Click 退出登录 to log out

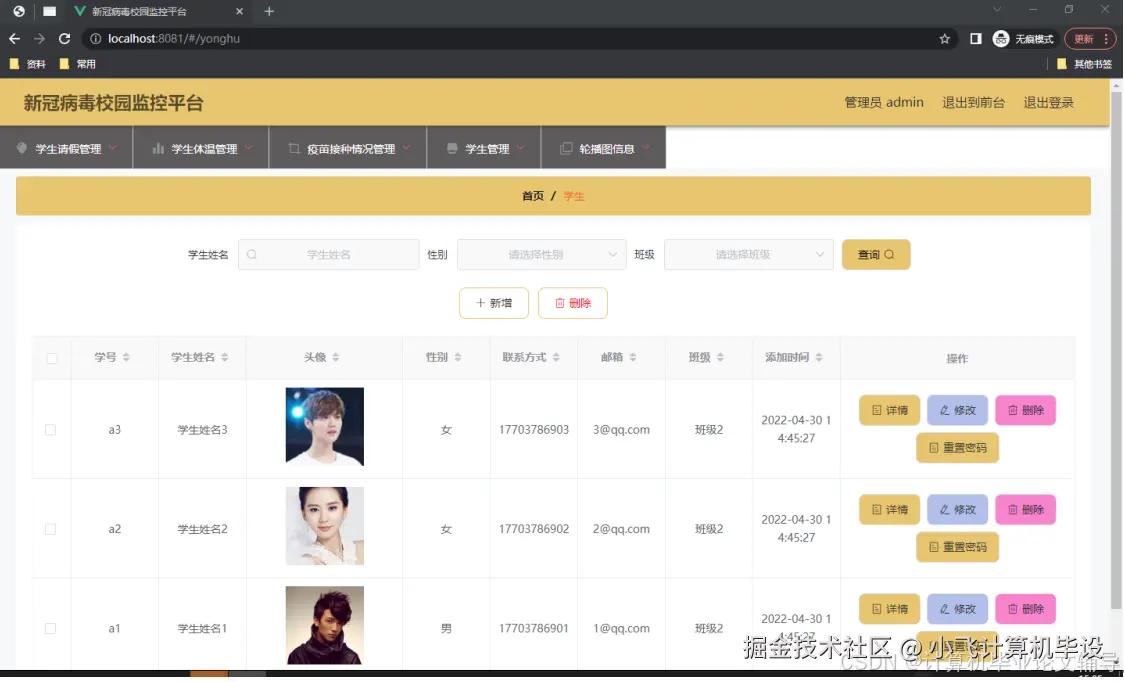tap(1049, 103)
